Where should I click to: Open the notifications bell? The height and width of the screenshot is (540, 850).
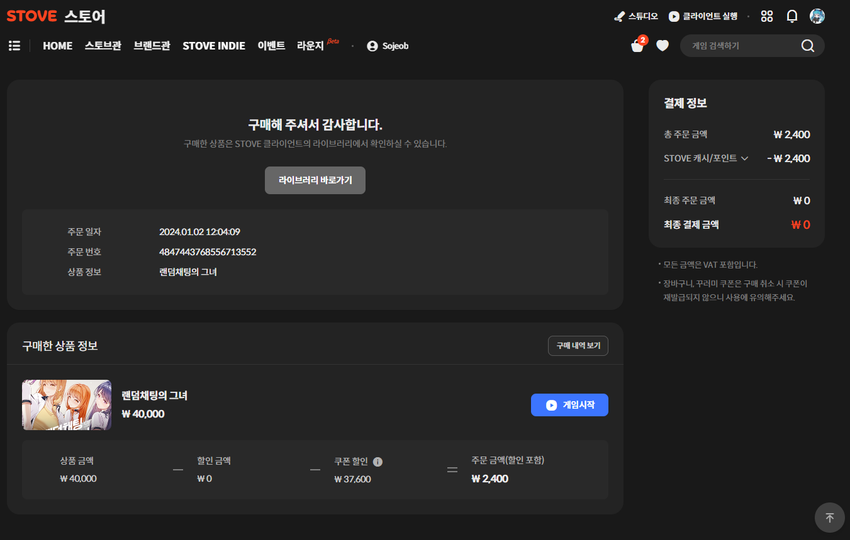pos(792,16)
